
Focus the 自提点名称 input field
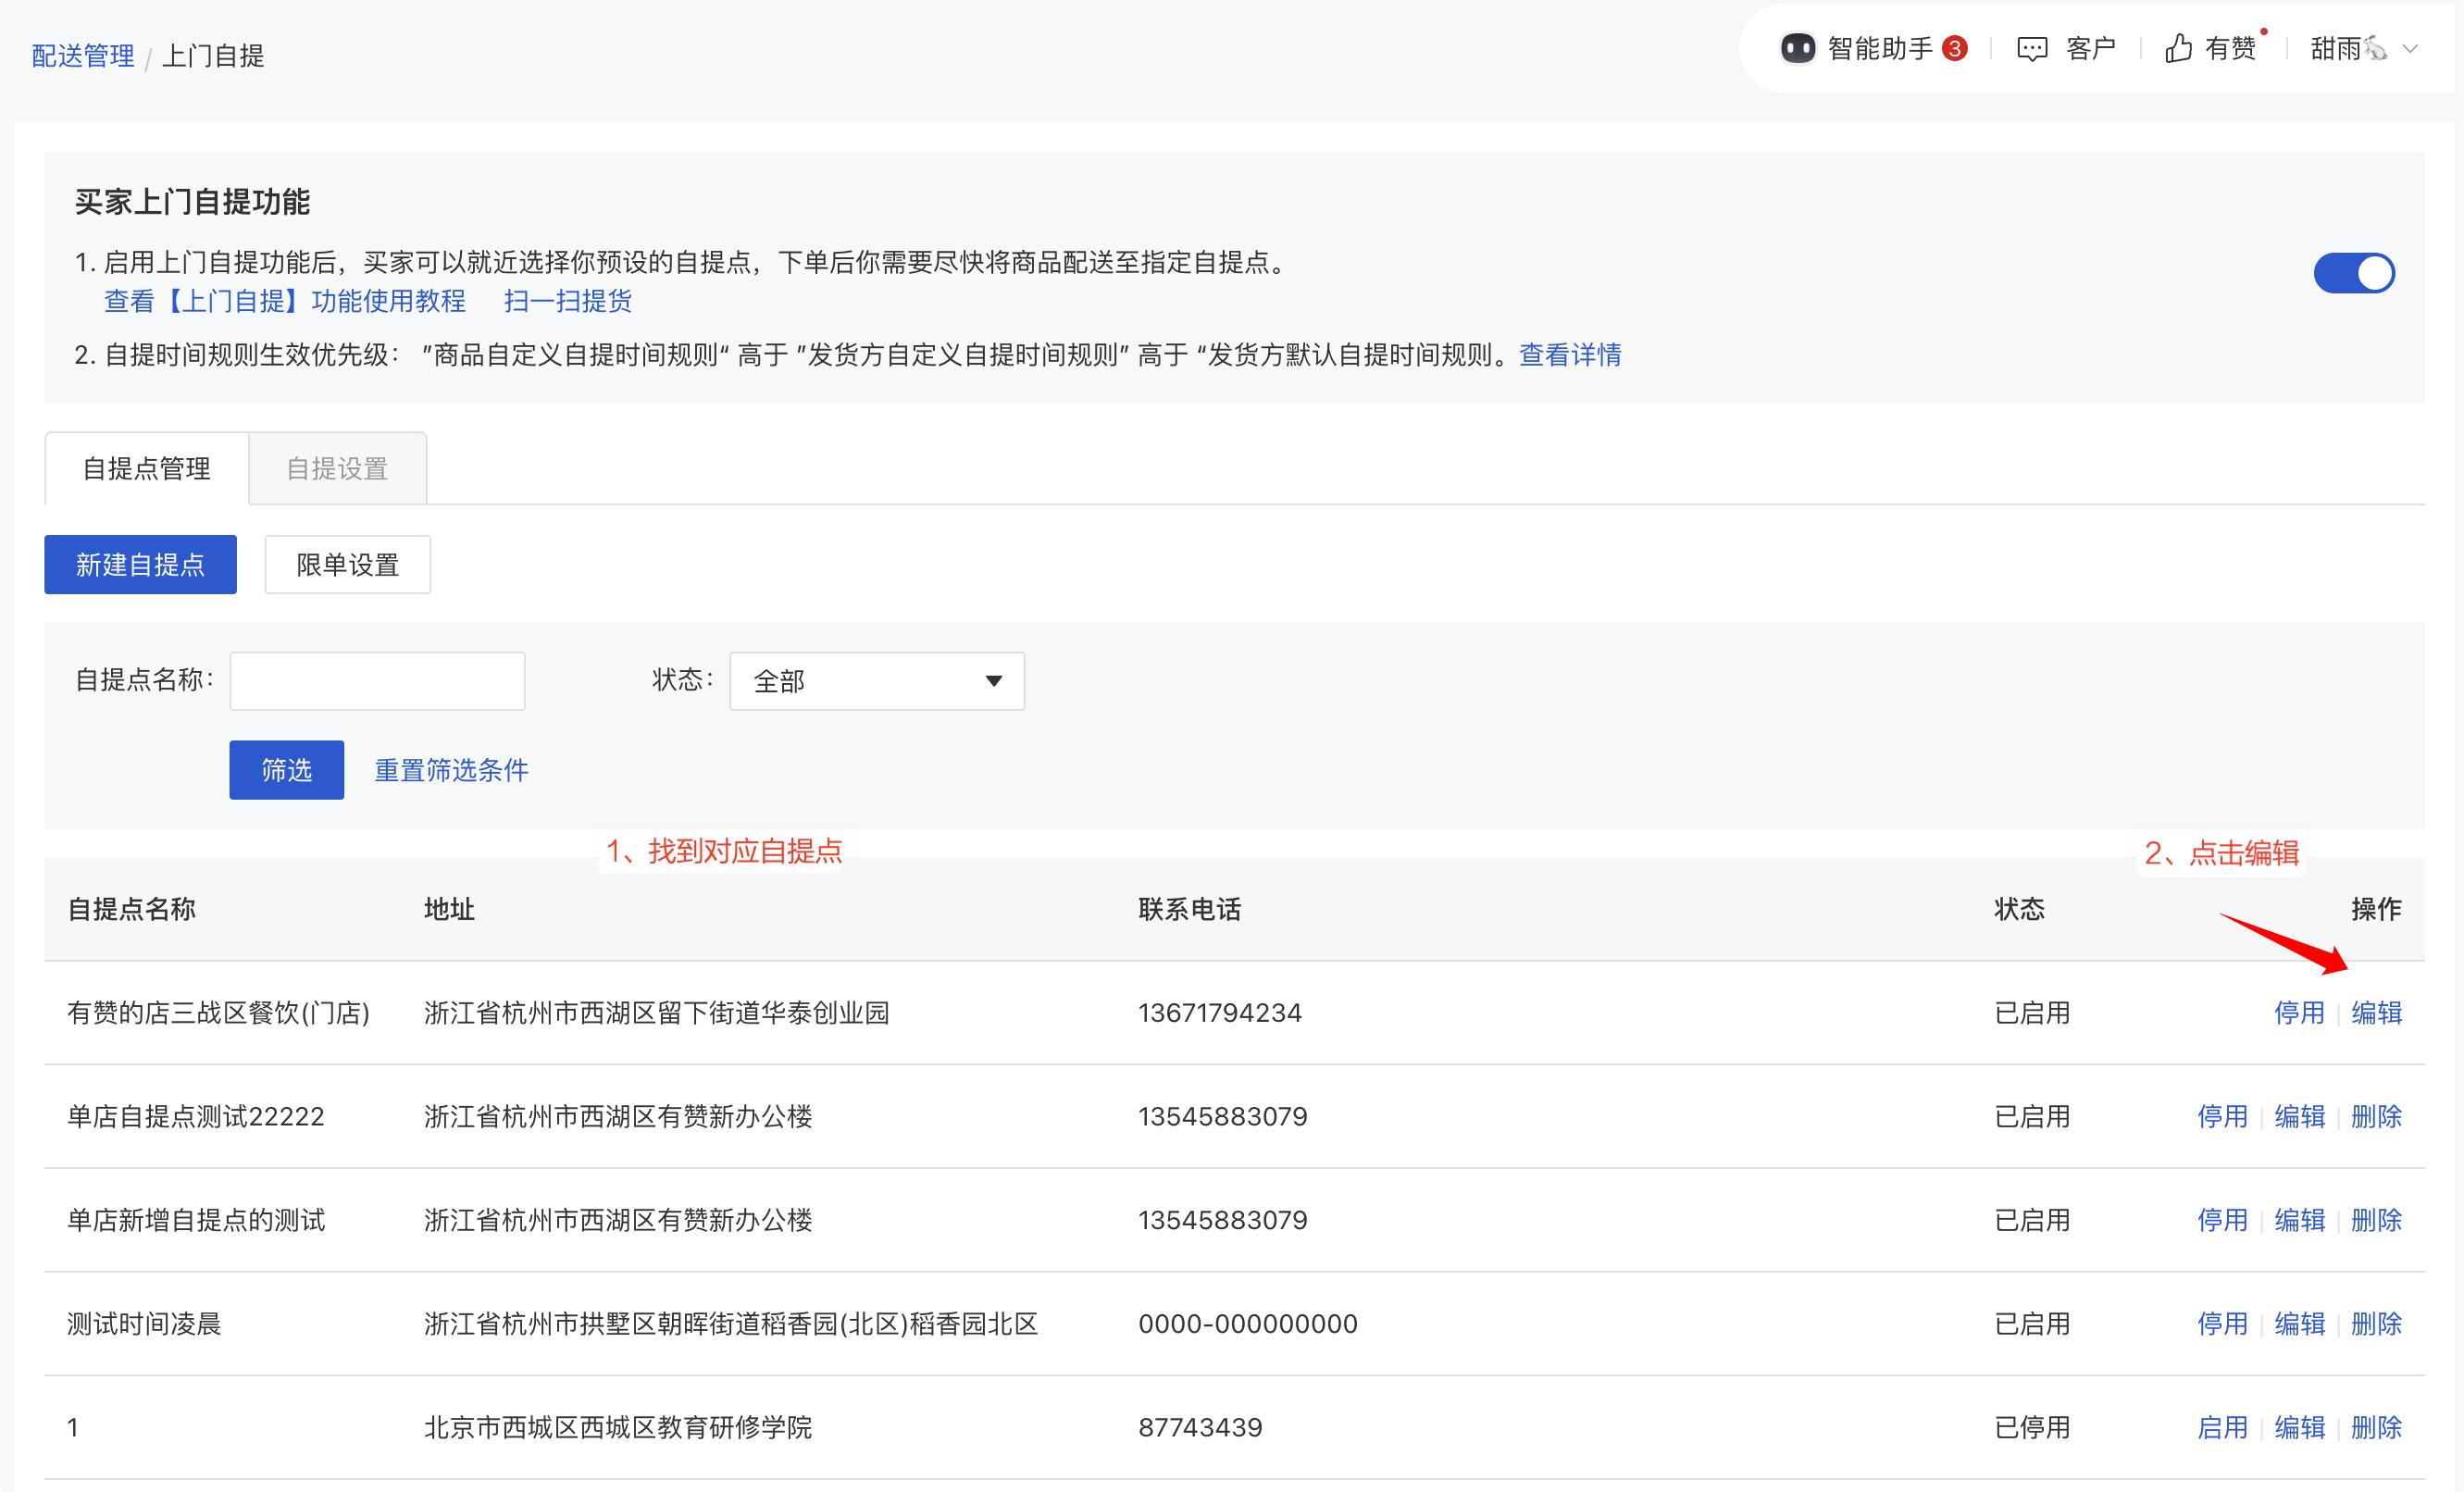tap(377, 681)
